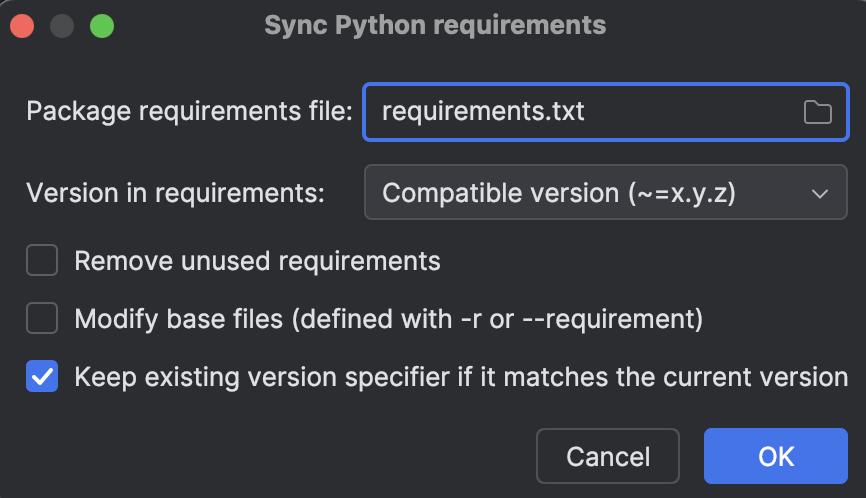Click the green zoom window button
This screenshot has width=866, height=498.
(102, 26)
